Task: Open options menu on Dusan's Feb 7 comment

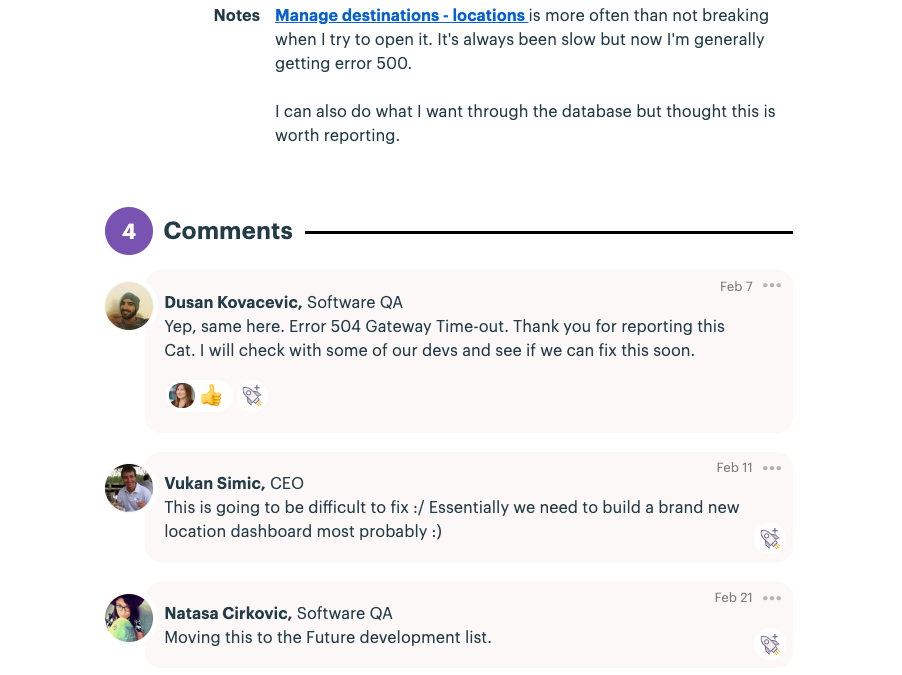Action: [771, 285]
